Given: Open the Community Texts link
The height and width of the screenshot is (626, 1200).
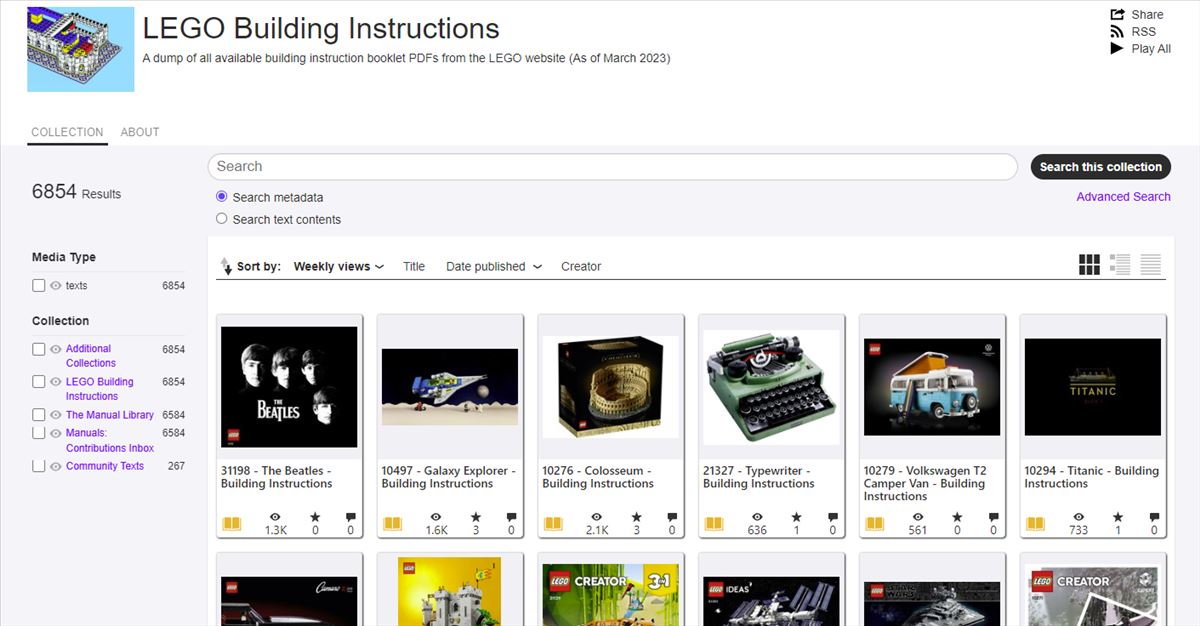Looking at the screenshot, I should [105, 466].
